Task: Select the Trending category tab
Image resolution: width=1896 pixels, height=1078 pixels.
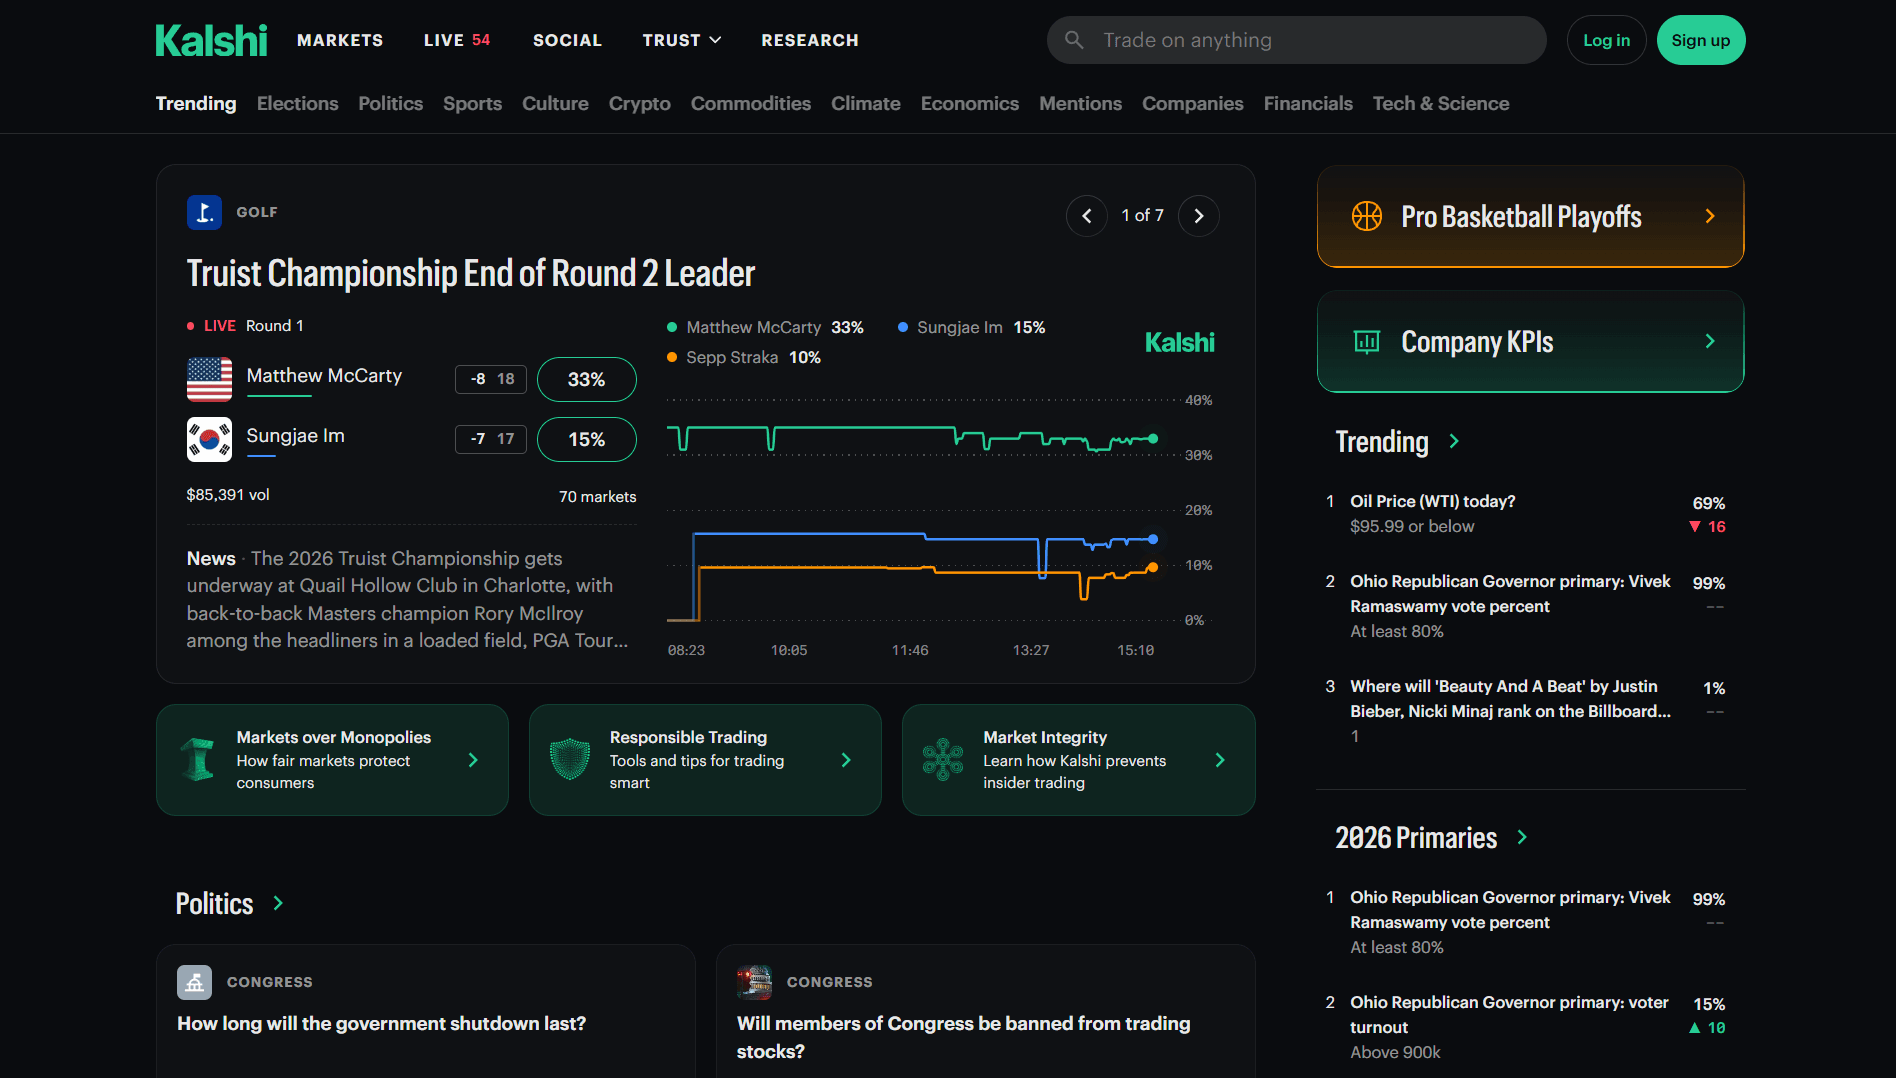Action: [x=196, y=103]
